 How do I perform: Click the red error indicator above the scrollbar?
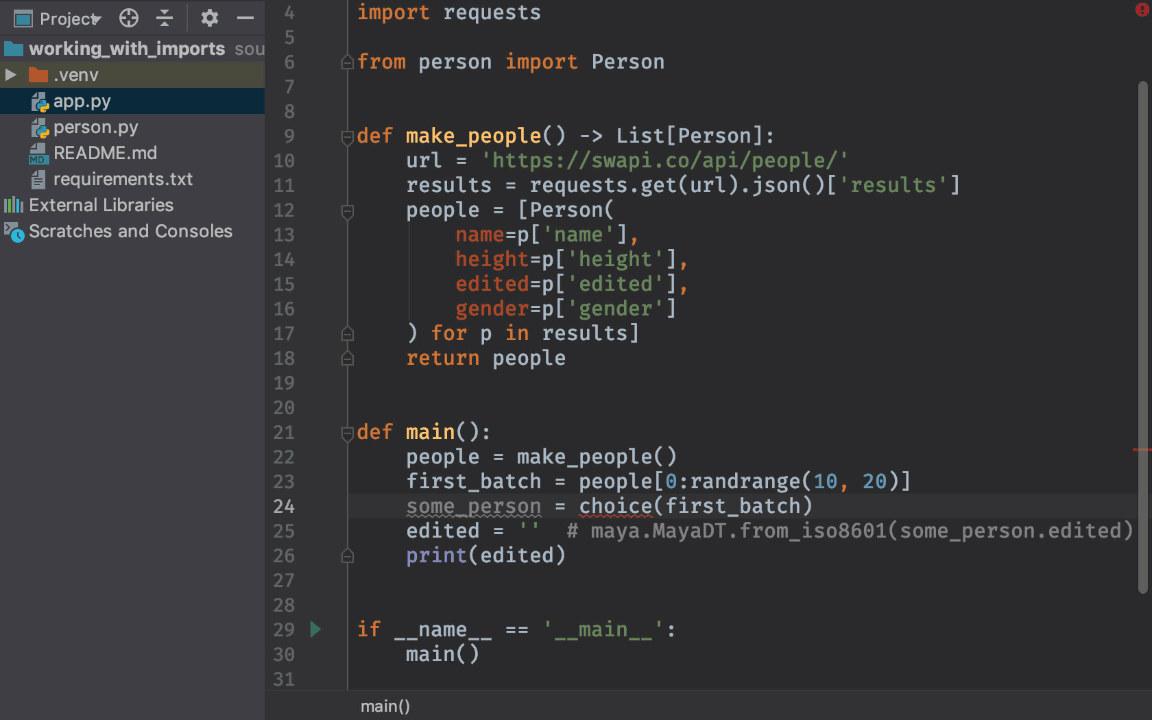[1141, 9]
